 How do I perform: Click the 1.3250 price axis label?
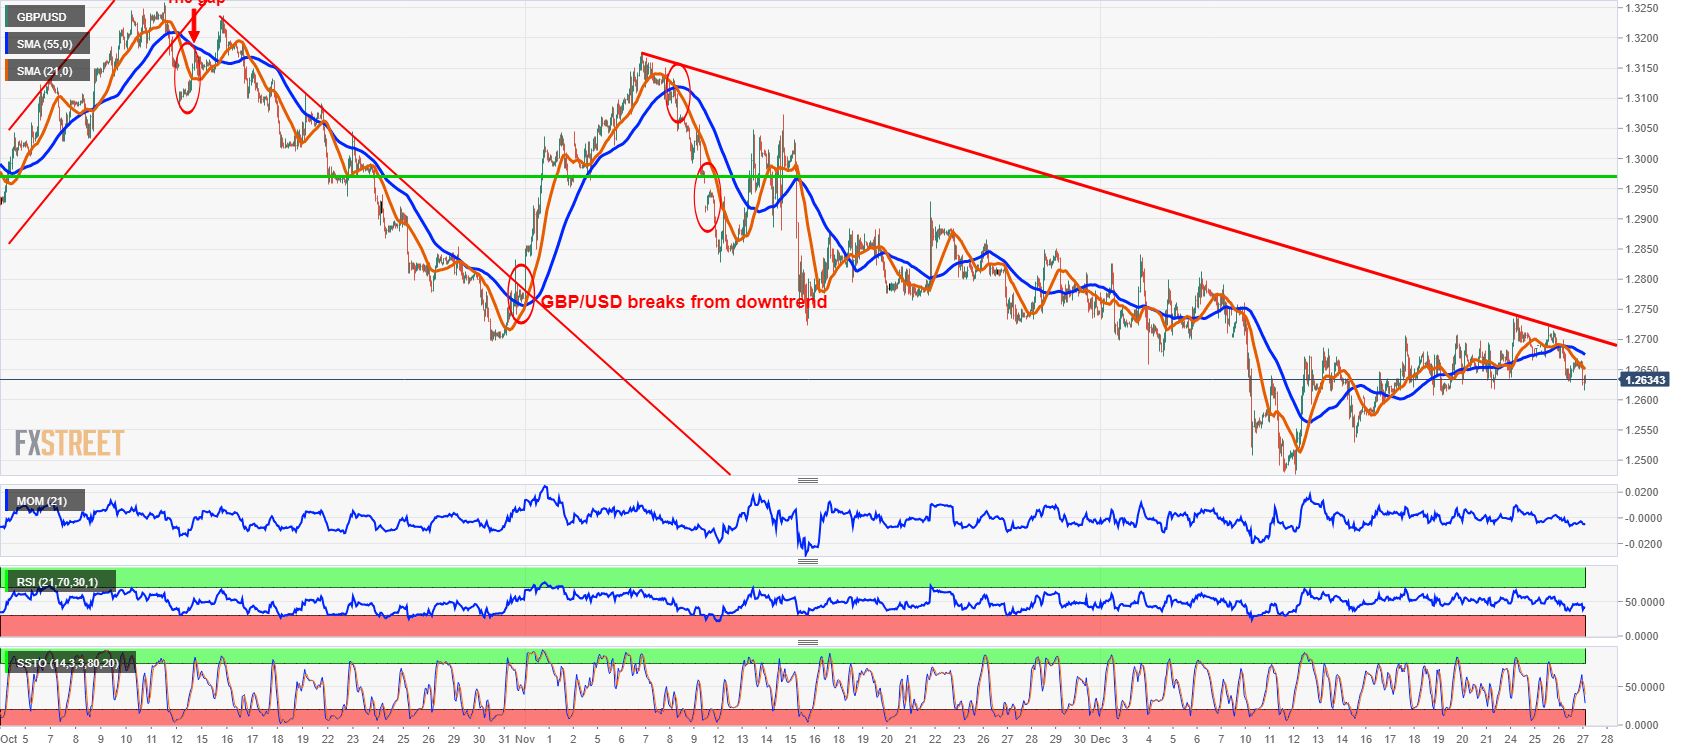pos(1641,8)
